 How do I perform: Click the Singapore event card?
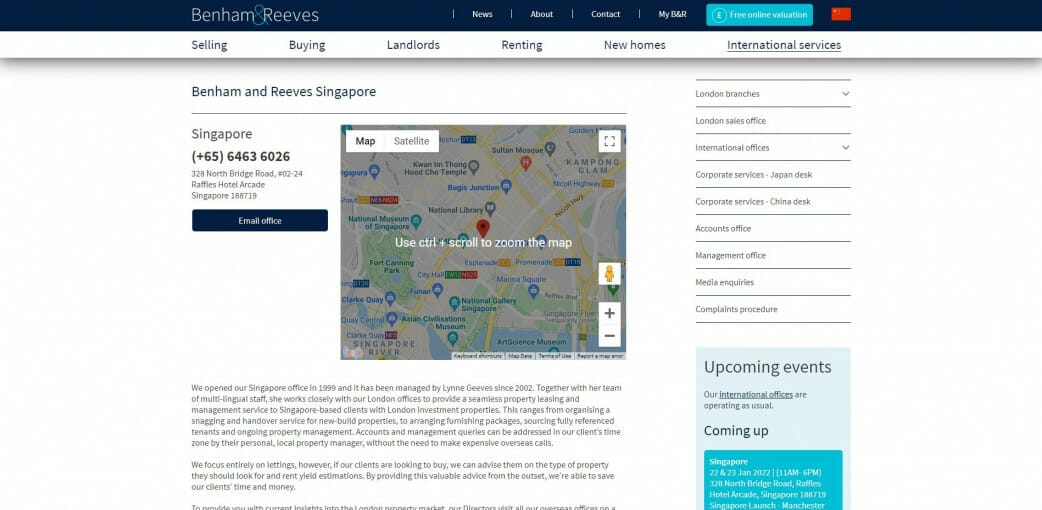(773, 480)
